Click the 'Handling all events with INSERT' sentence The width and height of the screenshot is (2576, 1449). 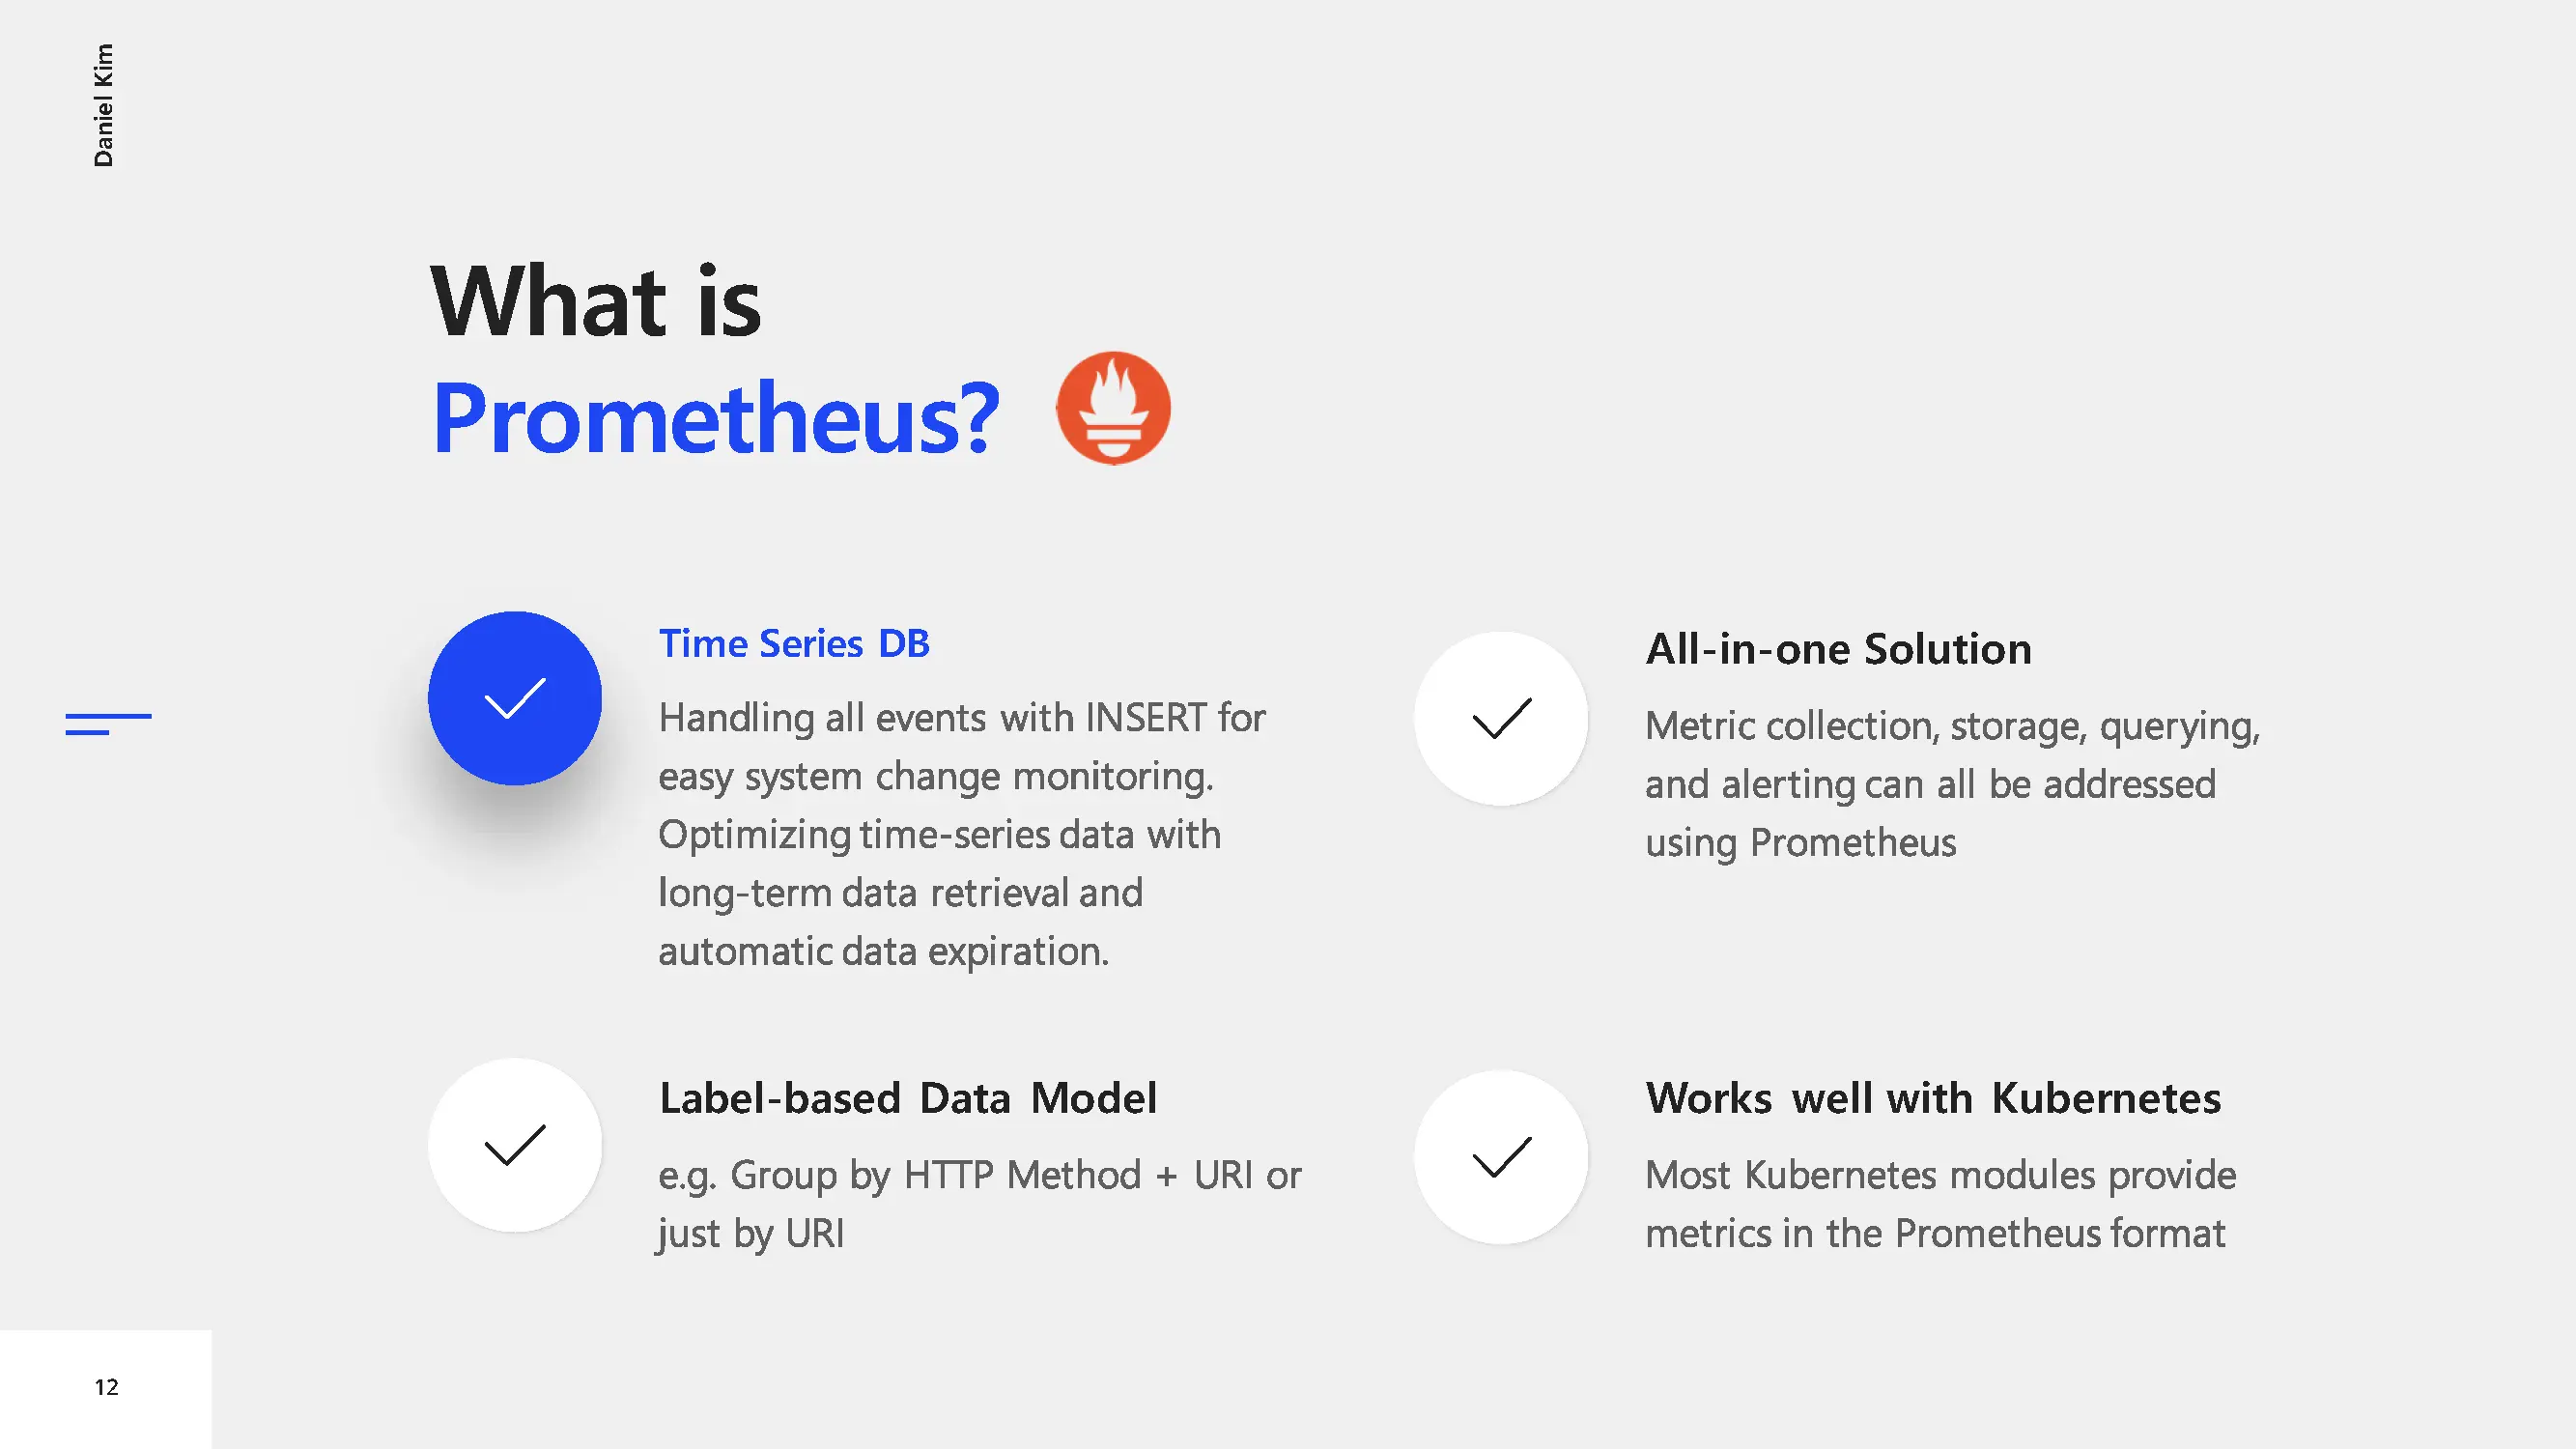point(961,746)
